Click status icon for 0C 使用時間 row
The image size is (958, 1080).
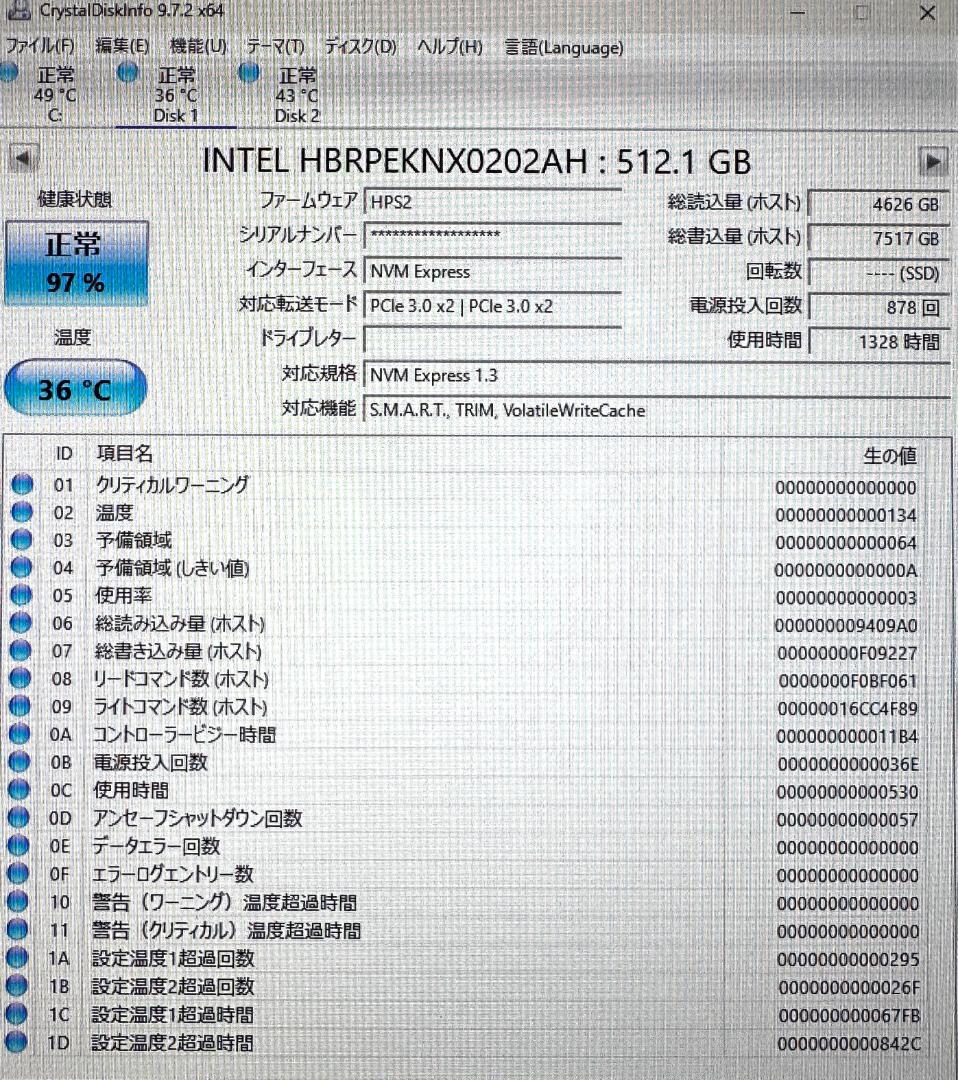pyautogui.click(x=19, y=790)
